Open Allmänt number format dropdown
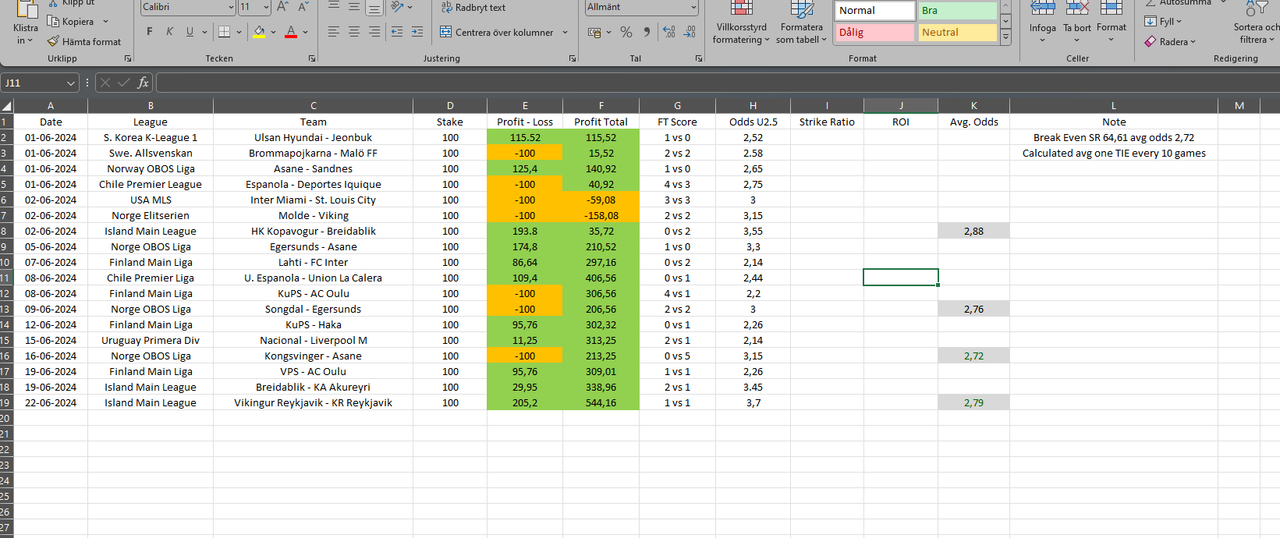 pos(693,7)
